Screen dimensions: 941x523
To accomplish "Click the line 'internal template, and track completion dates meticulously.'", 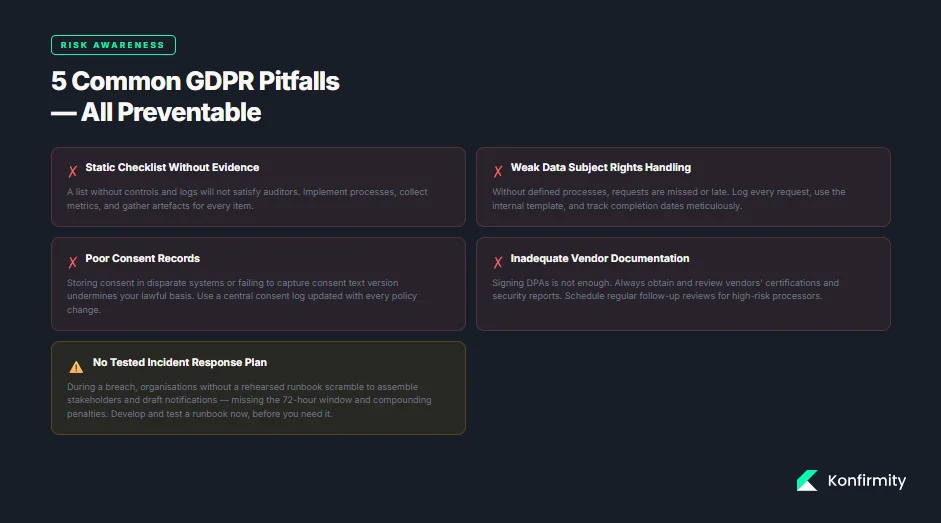I will tap(617, 206).
